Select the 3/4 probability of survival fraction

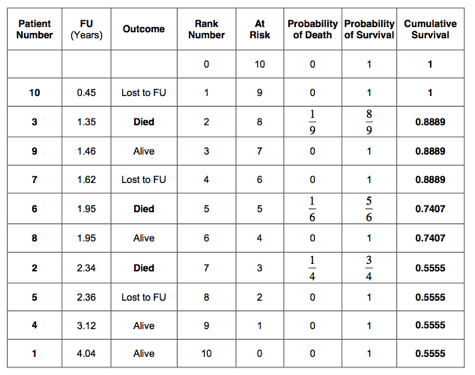click(369, 268)
